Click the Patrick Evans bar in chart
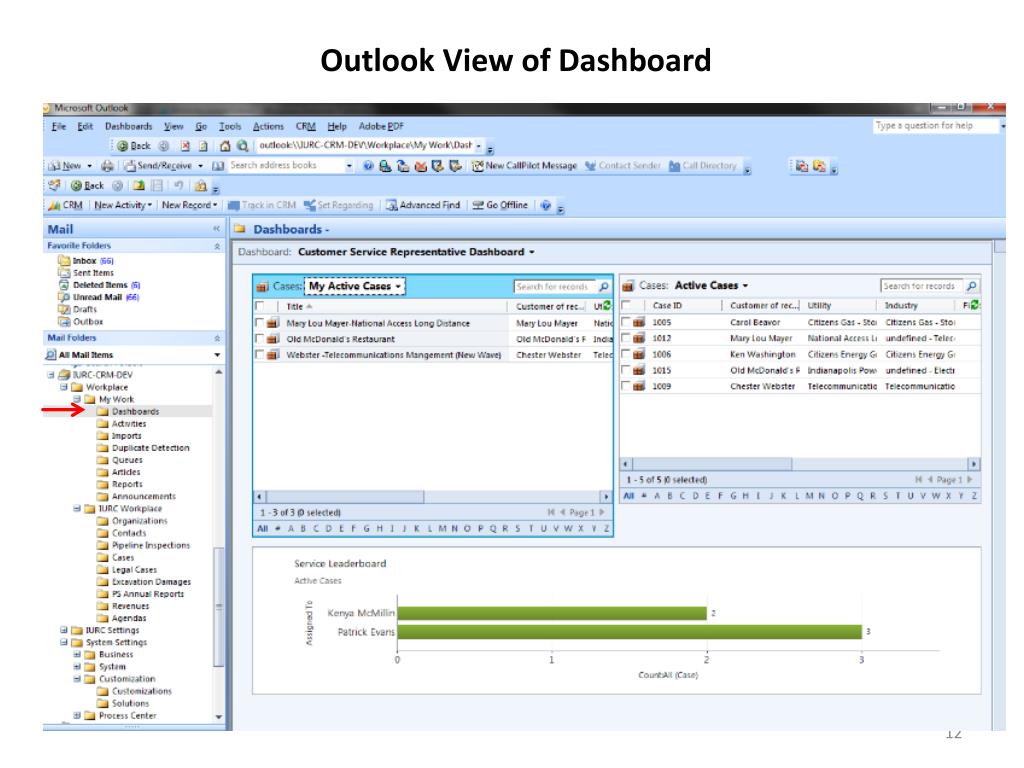This screenshot has height=768, width=1024. (x=630, y=632)
